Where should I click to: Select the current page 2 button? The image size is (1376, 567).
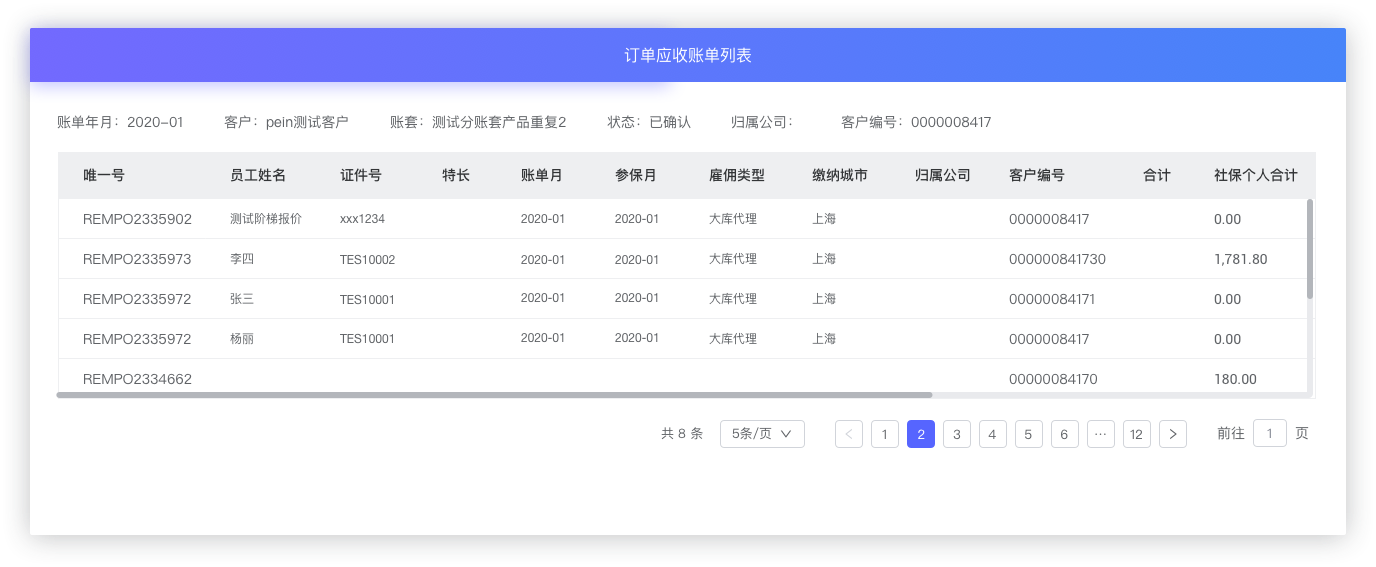pyautogui.click(x=921, y=434)
